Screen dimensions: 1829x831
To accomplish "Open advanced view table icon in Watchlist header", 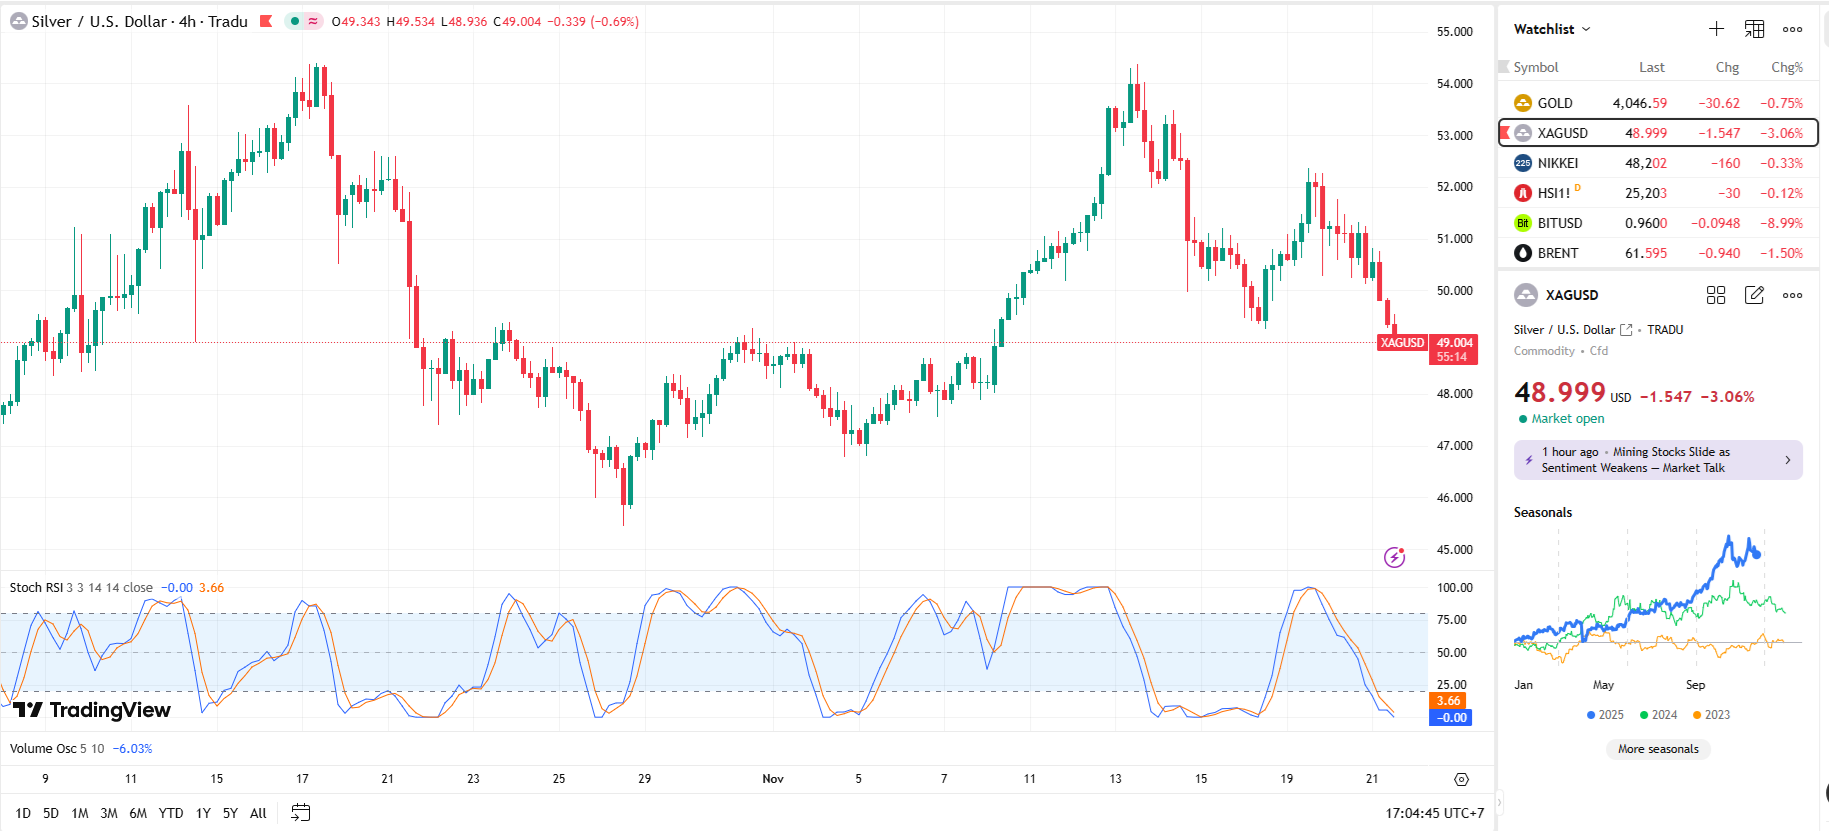I will 1754,29.
